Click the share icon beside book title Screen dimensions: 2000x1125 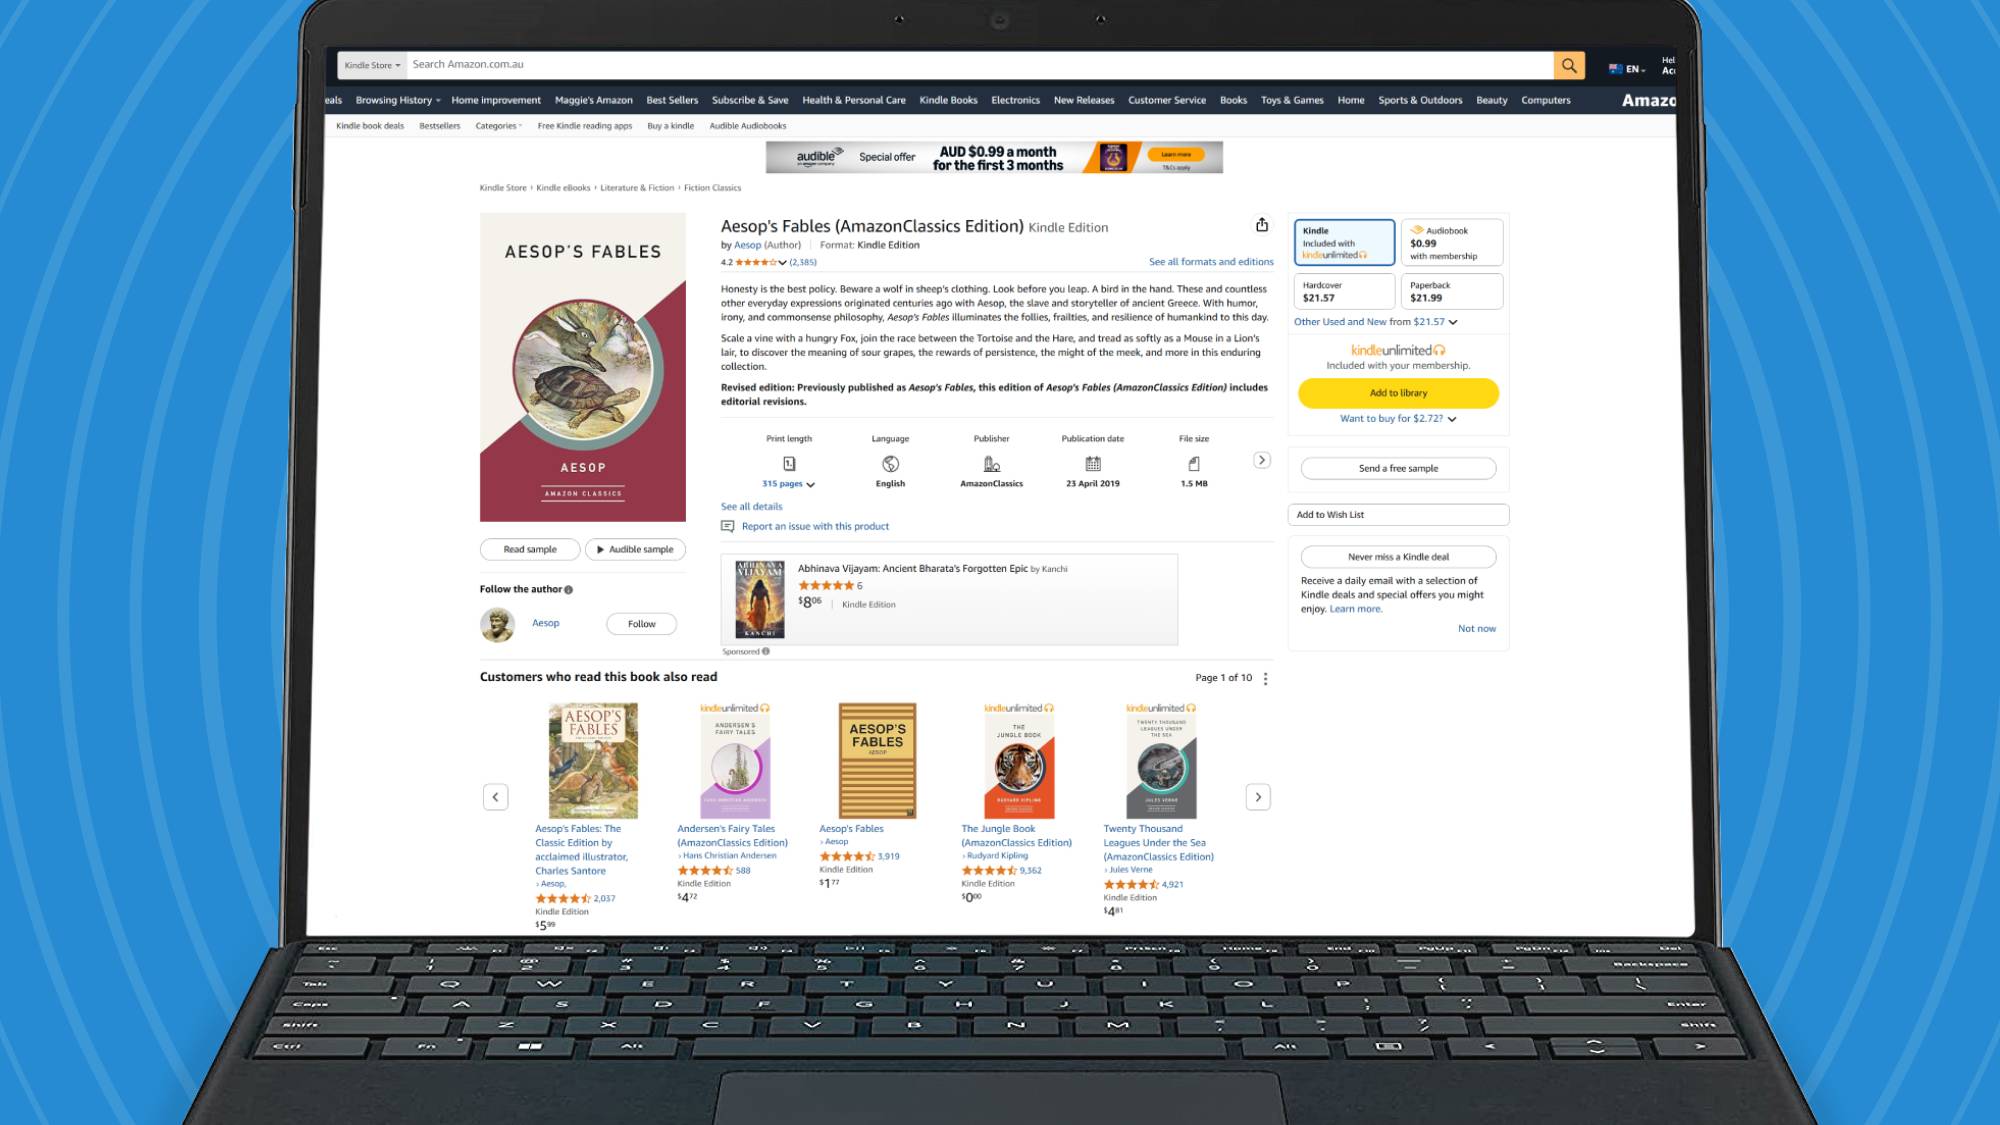click(1262, 225)
